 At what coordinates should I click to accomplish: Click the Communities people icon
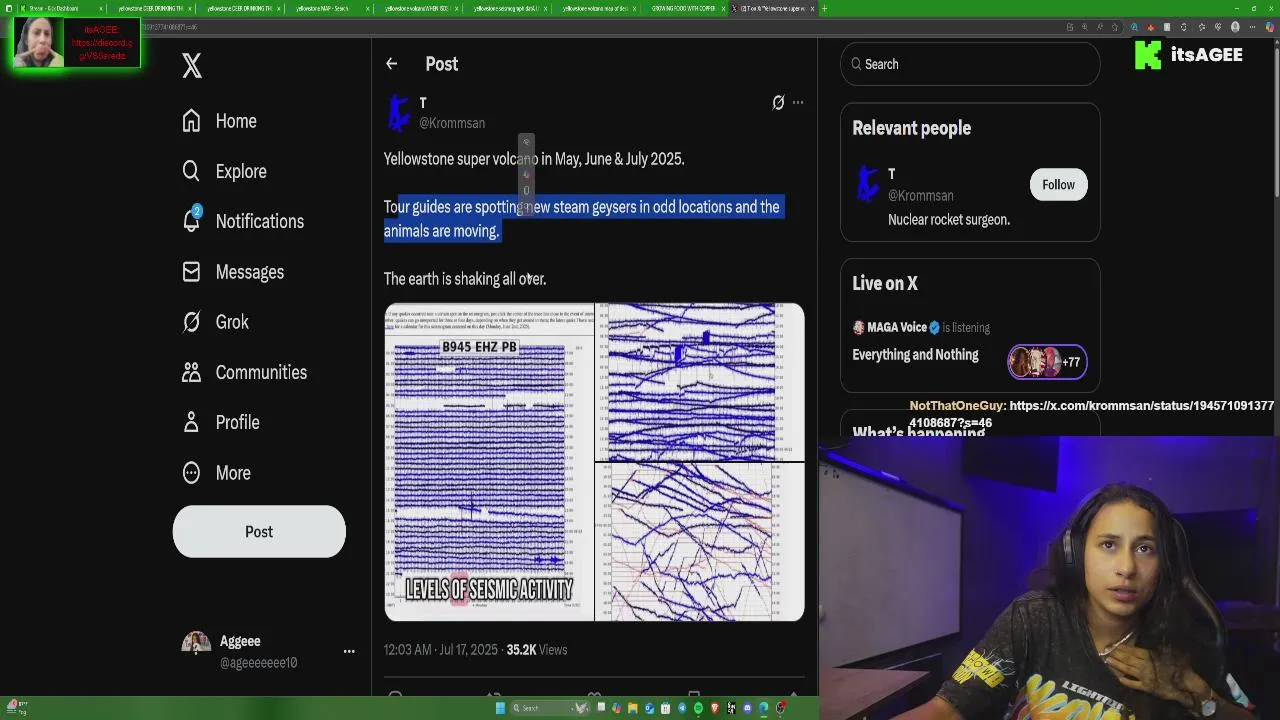(191, 372)
